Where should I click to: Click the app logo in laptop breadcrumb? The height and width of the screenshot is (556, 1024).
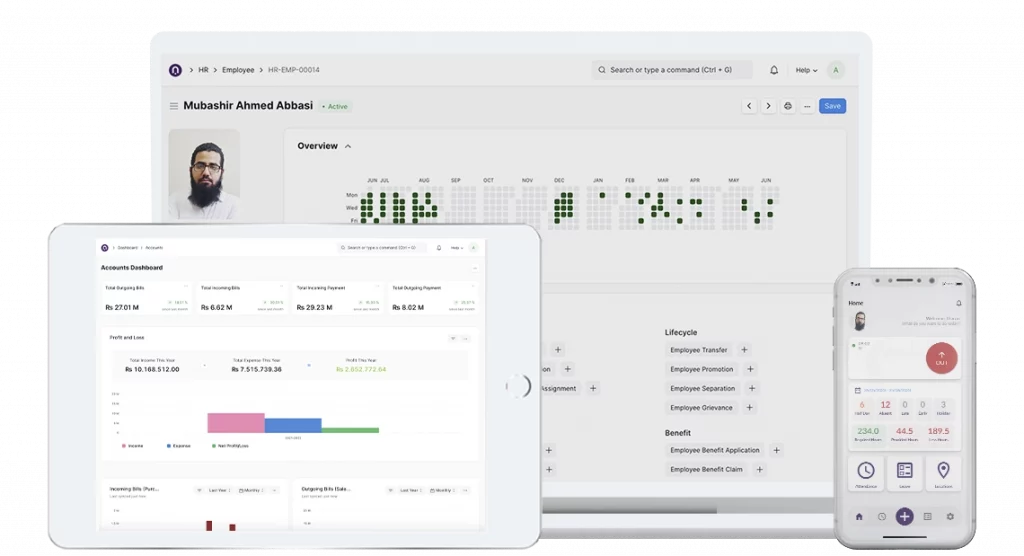click(x=175, y=70)
